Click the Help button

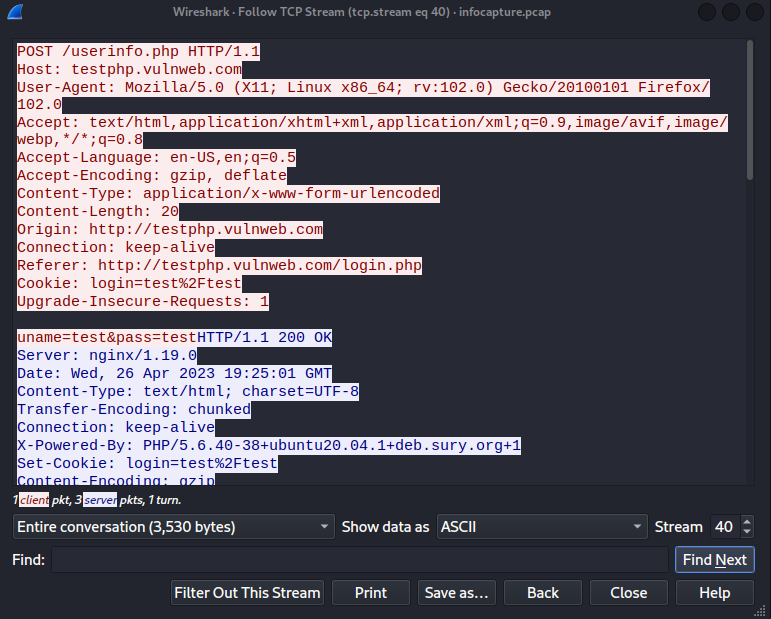pyautogui.click(x=714, y=592)
